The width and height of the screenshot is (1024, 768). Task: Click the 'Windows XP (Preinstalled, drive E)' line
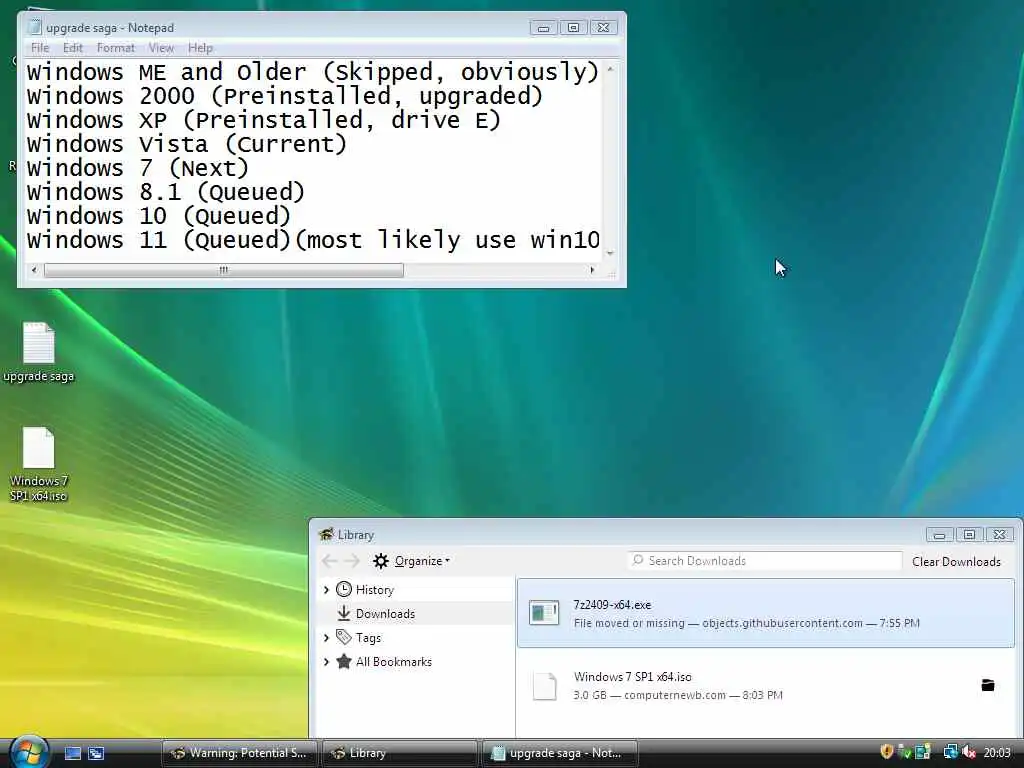(x=264, y=120)
